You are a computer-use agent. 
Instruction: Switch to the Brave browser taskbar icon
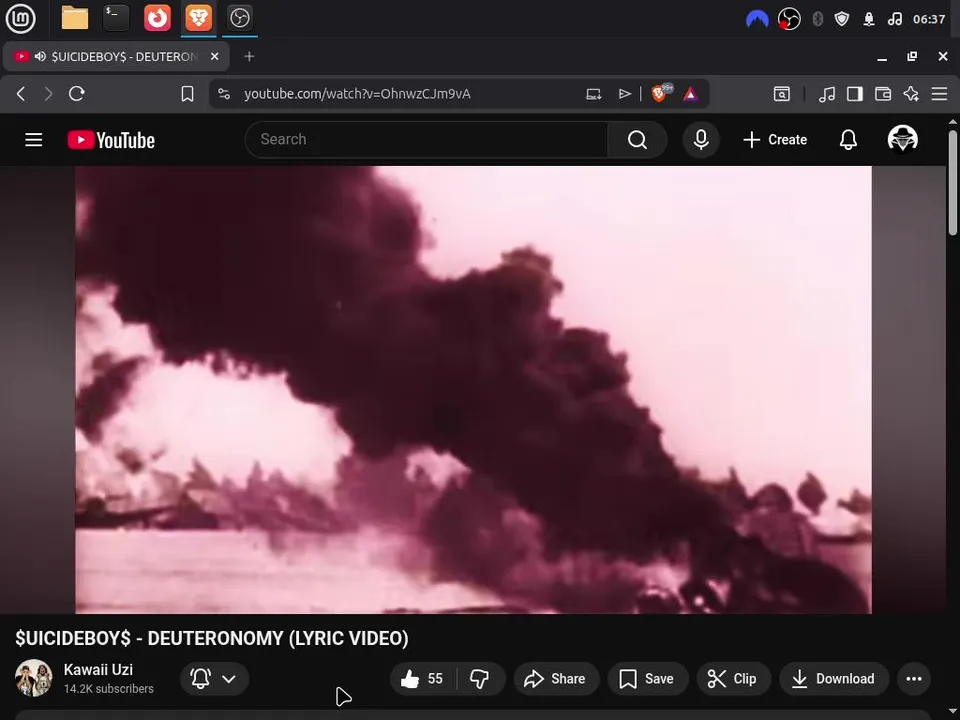point(198,18)
